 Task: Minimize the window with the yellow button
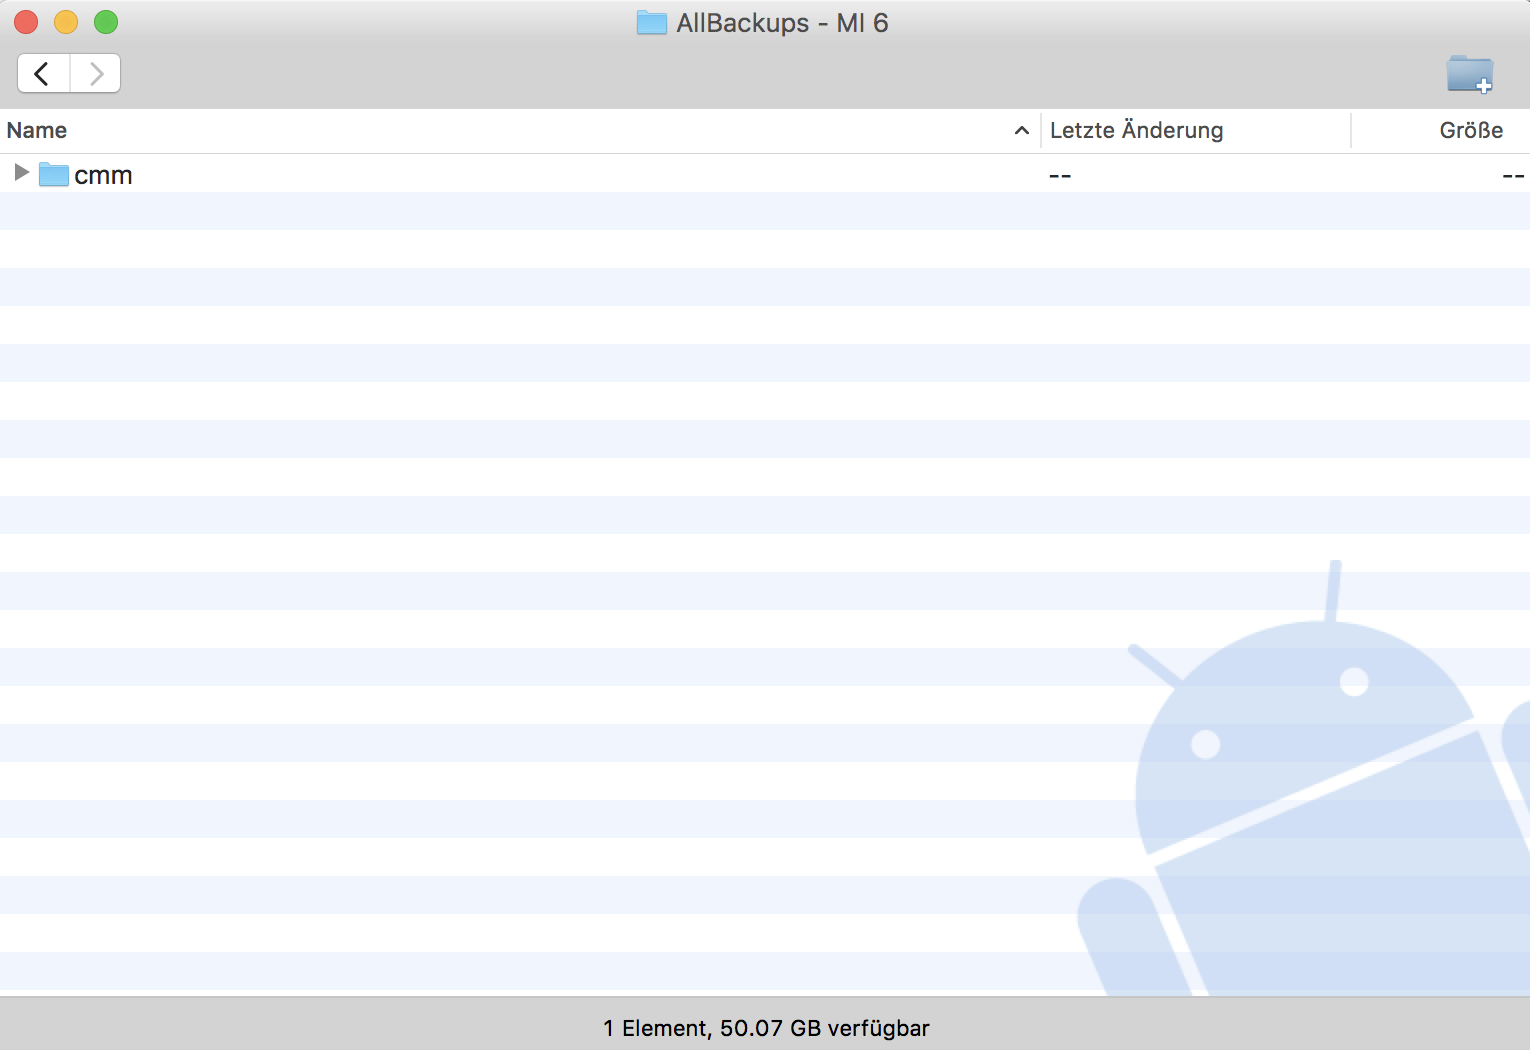66,22
